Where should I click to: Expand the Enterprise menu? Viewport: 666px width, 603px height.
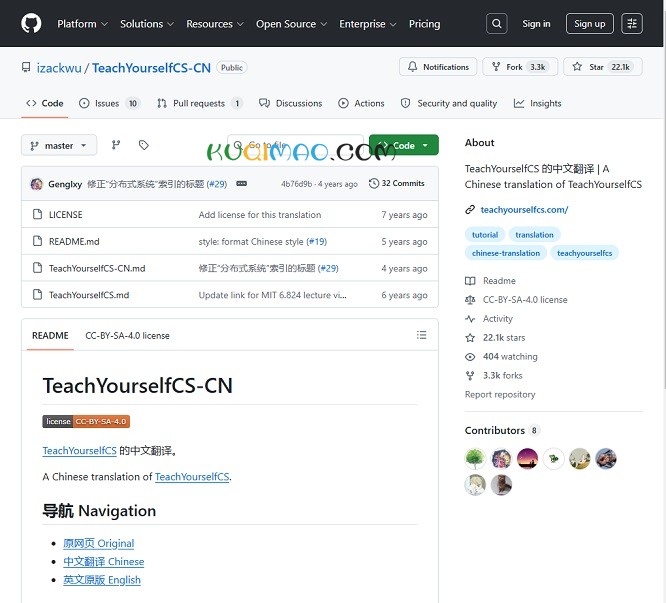pos(367,24)
